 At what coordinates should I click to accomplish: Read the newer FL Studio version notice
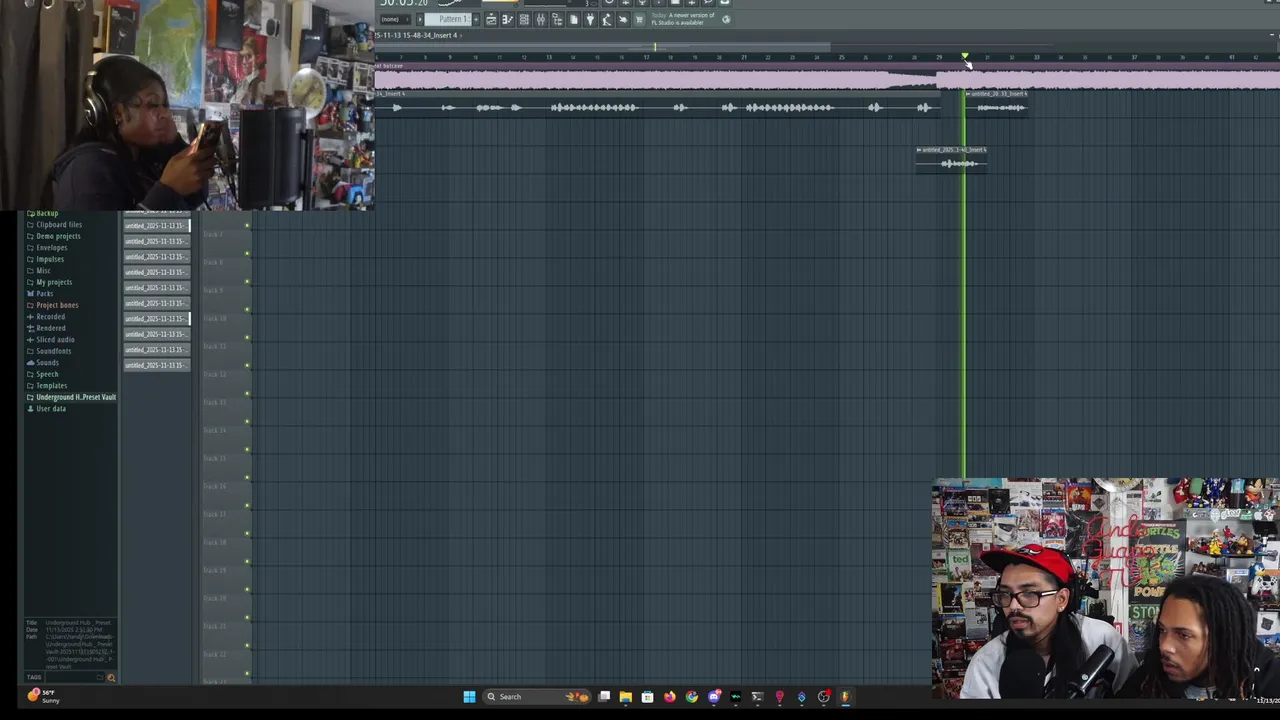pos(683,19)
